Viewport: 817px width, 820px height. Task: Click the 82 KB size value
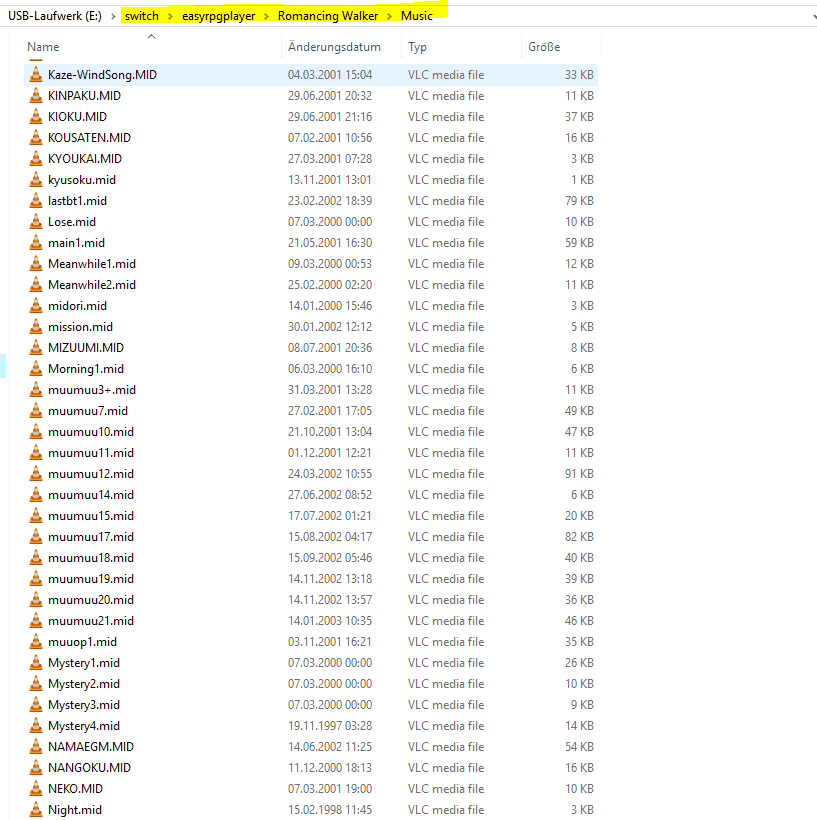coord(579,537)
